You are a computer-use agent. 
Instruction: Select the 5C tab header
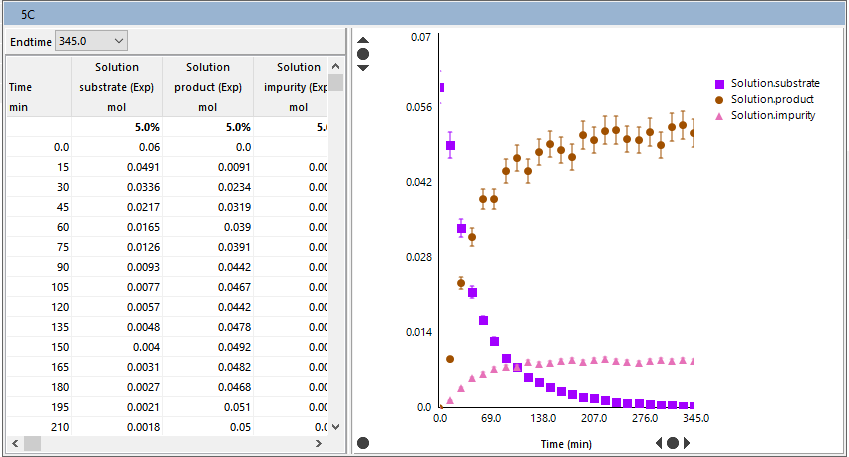coord(30,15)
